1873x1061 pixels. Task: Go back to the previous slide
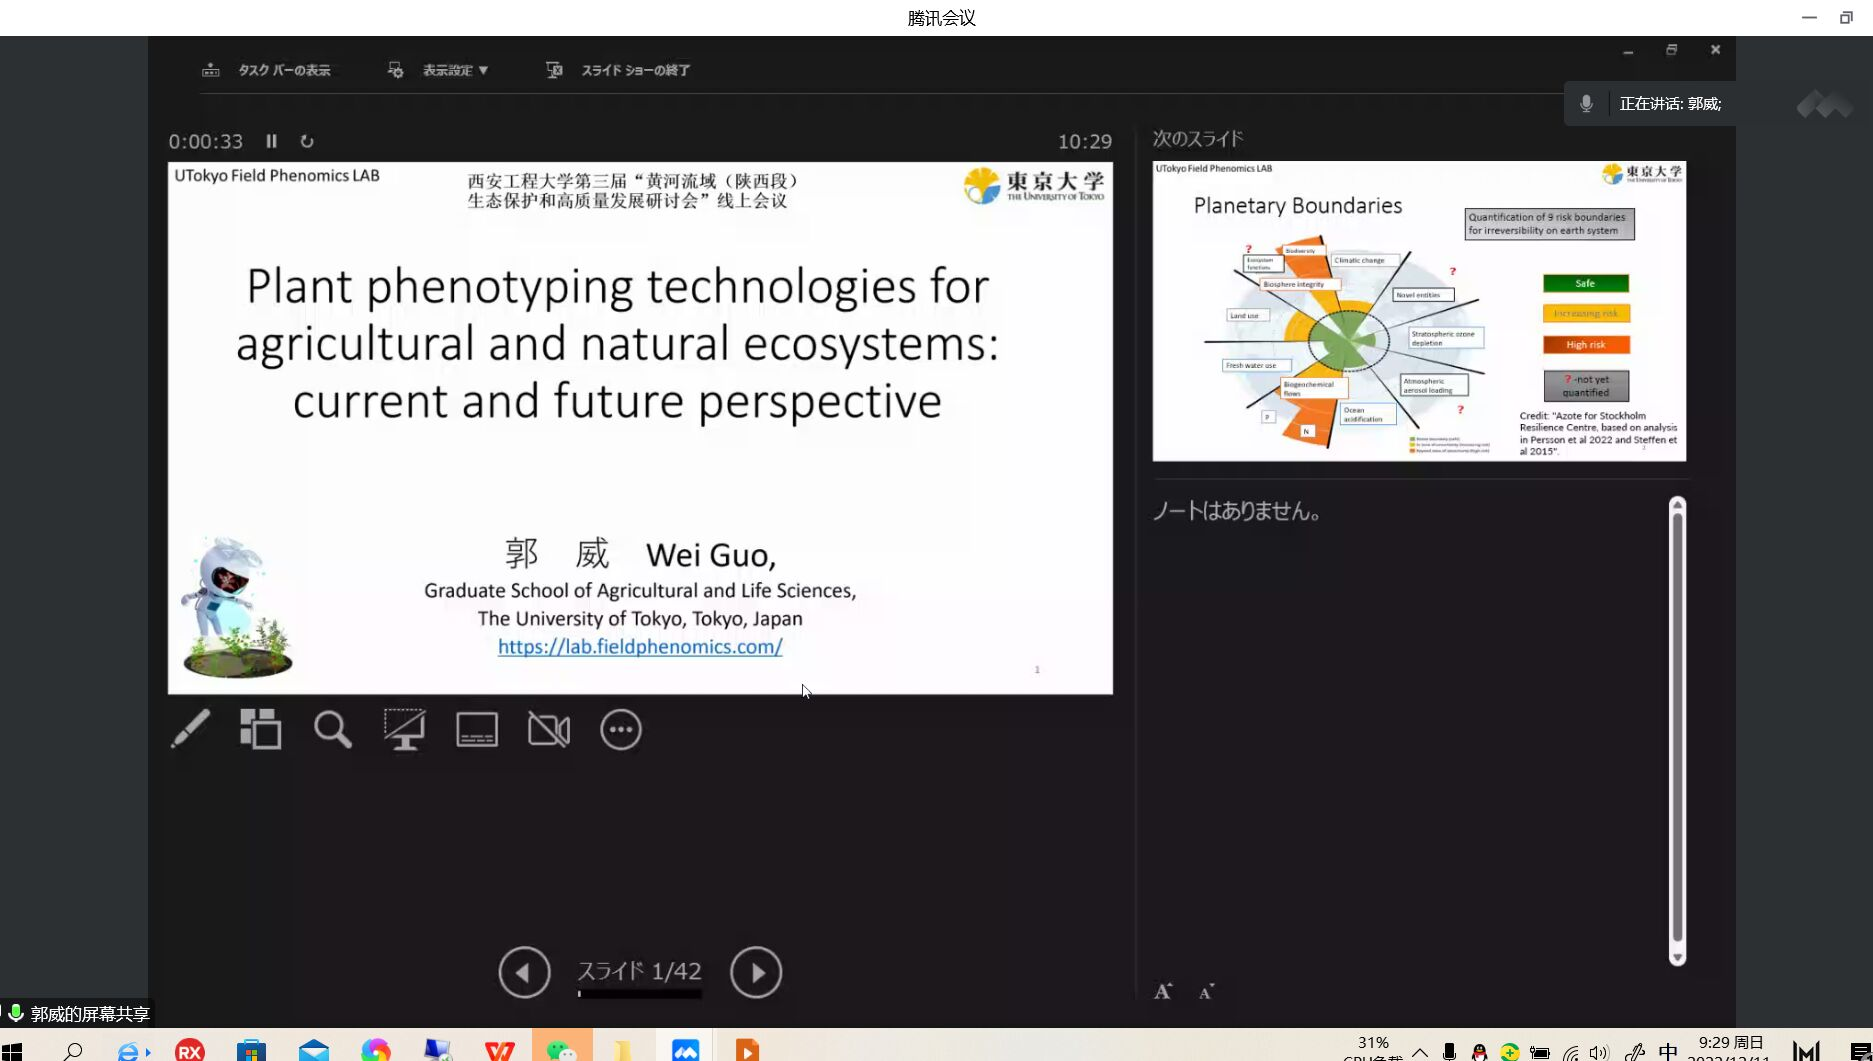click(x=525, y=972)
